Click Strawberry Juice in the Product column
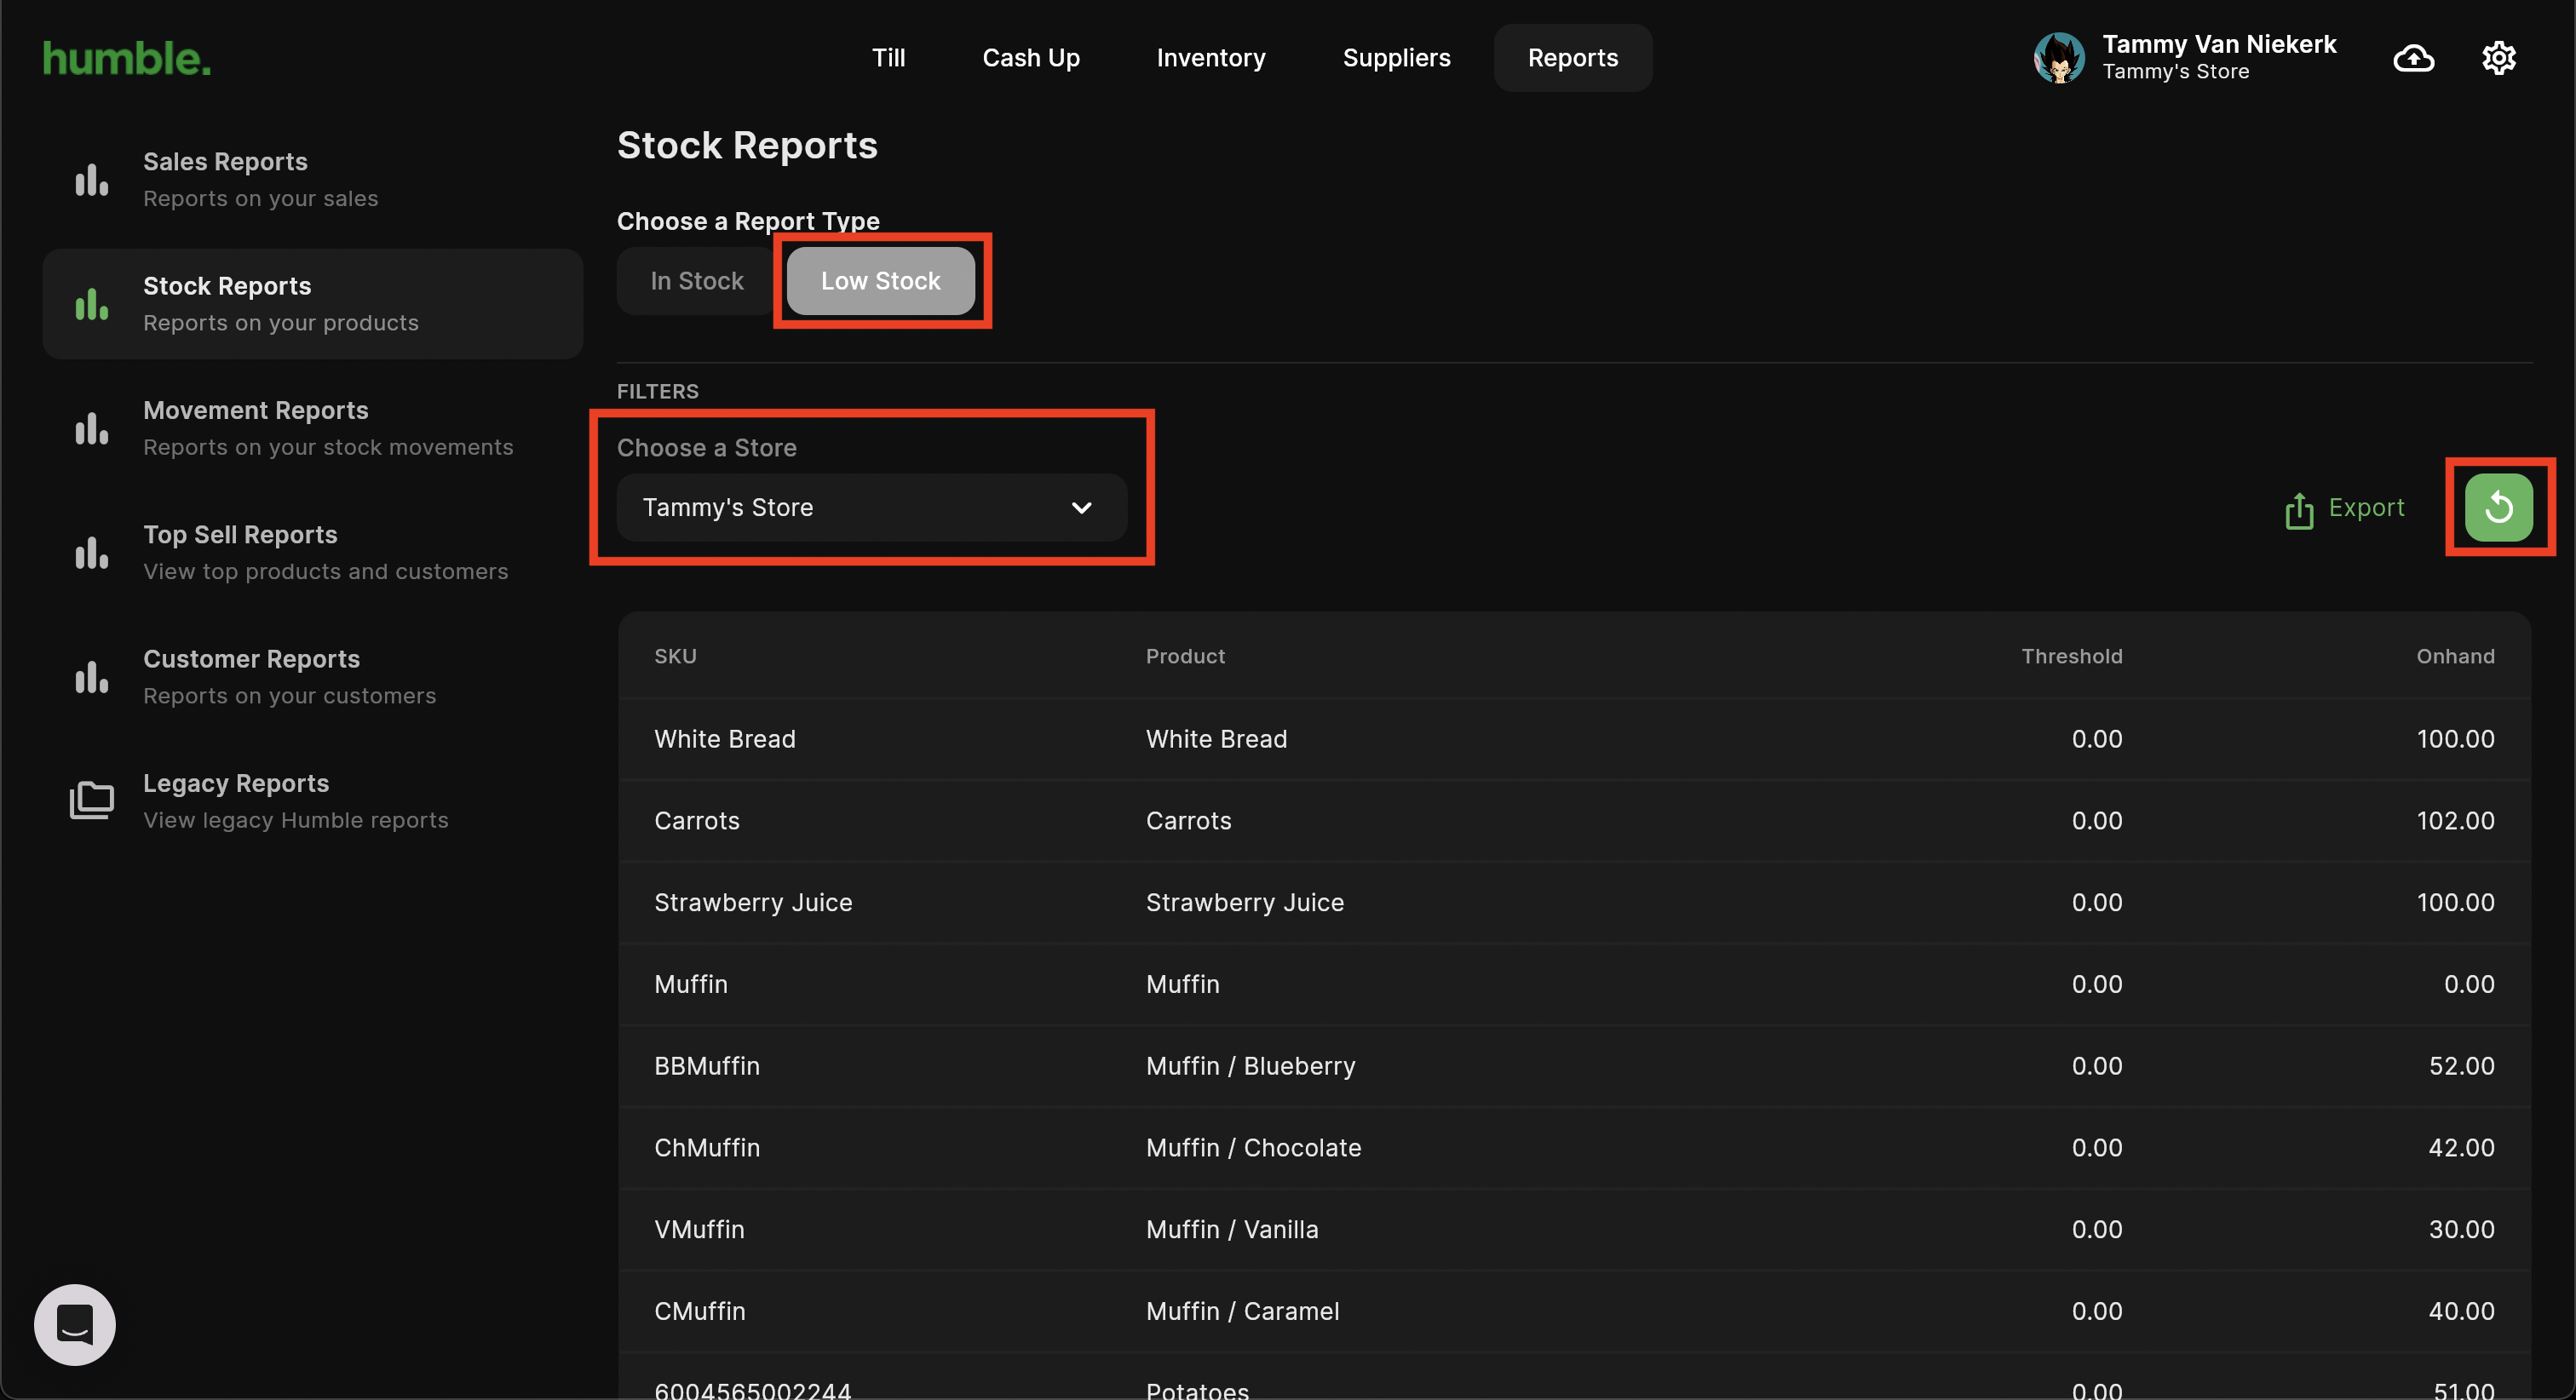 [x=1245, y=903]
